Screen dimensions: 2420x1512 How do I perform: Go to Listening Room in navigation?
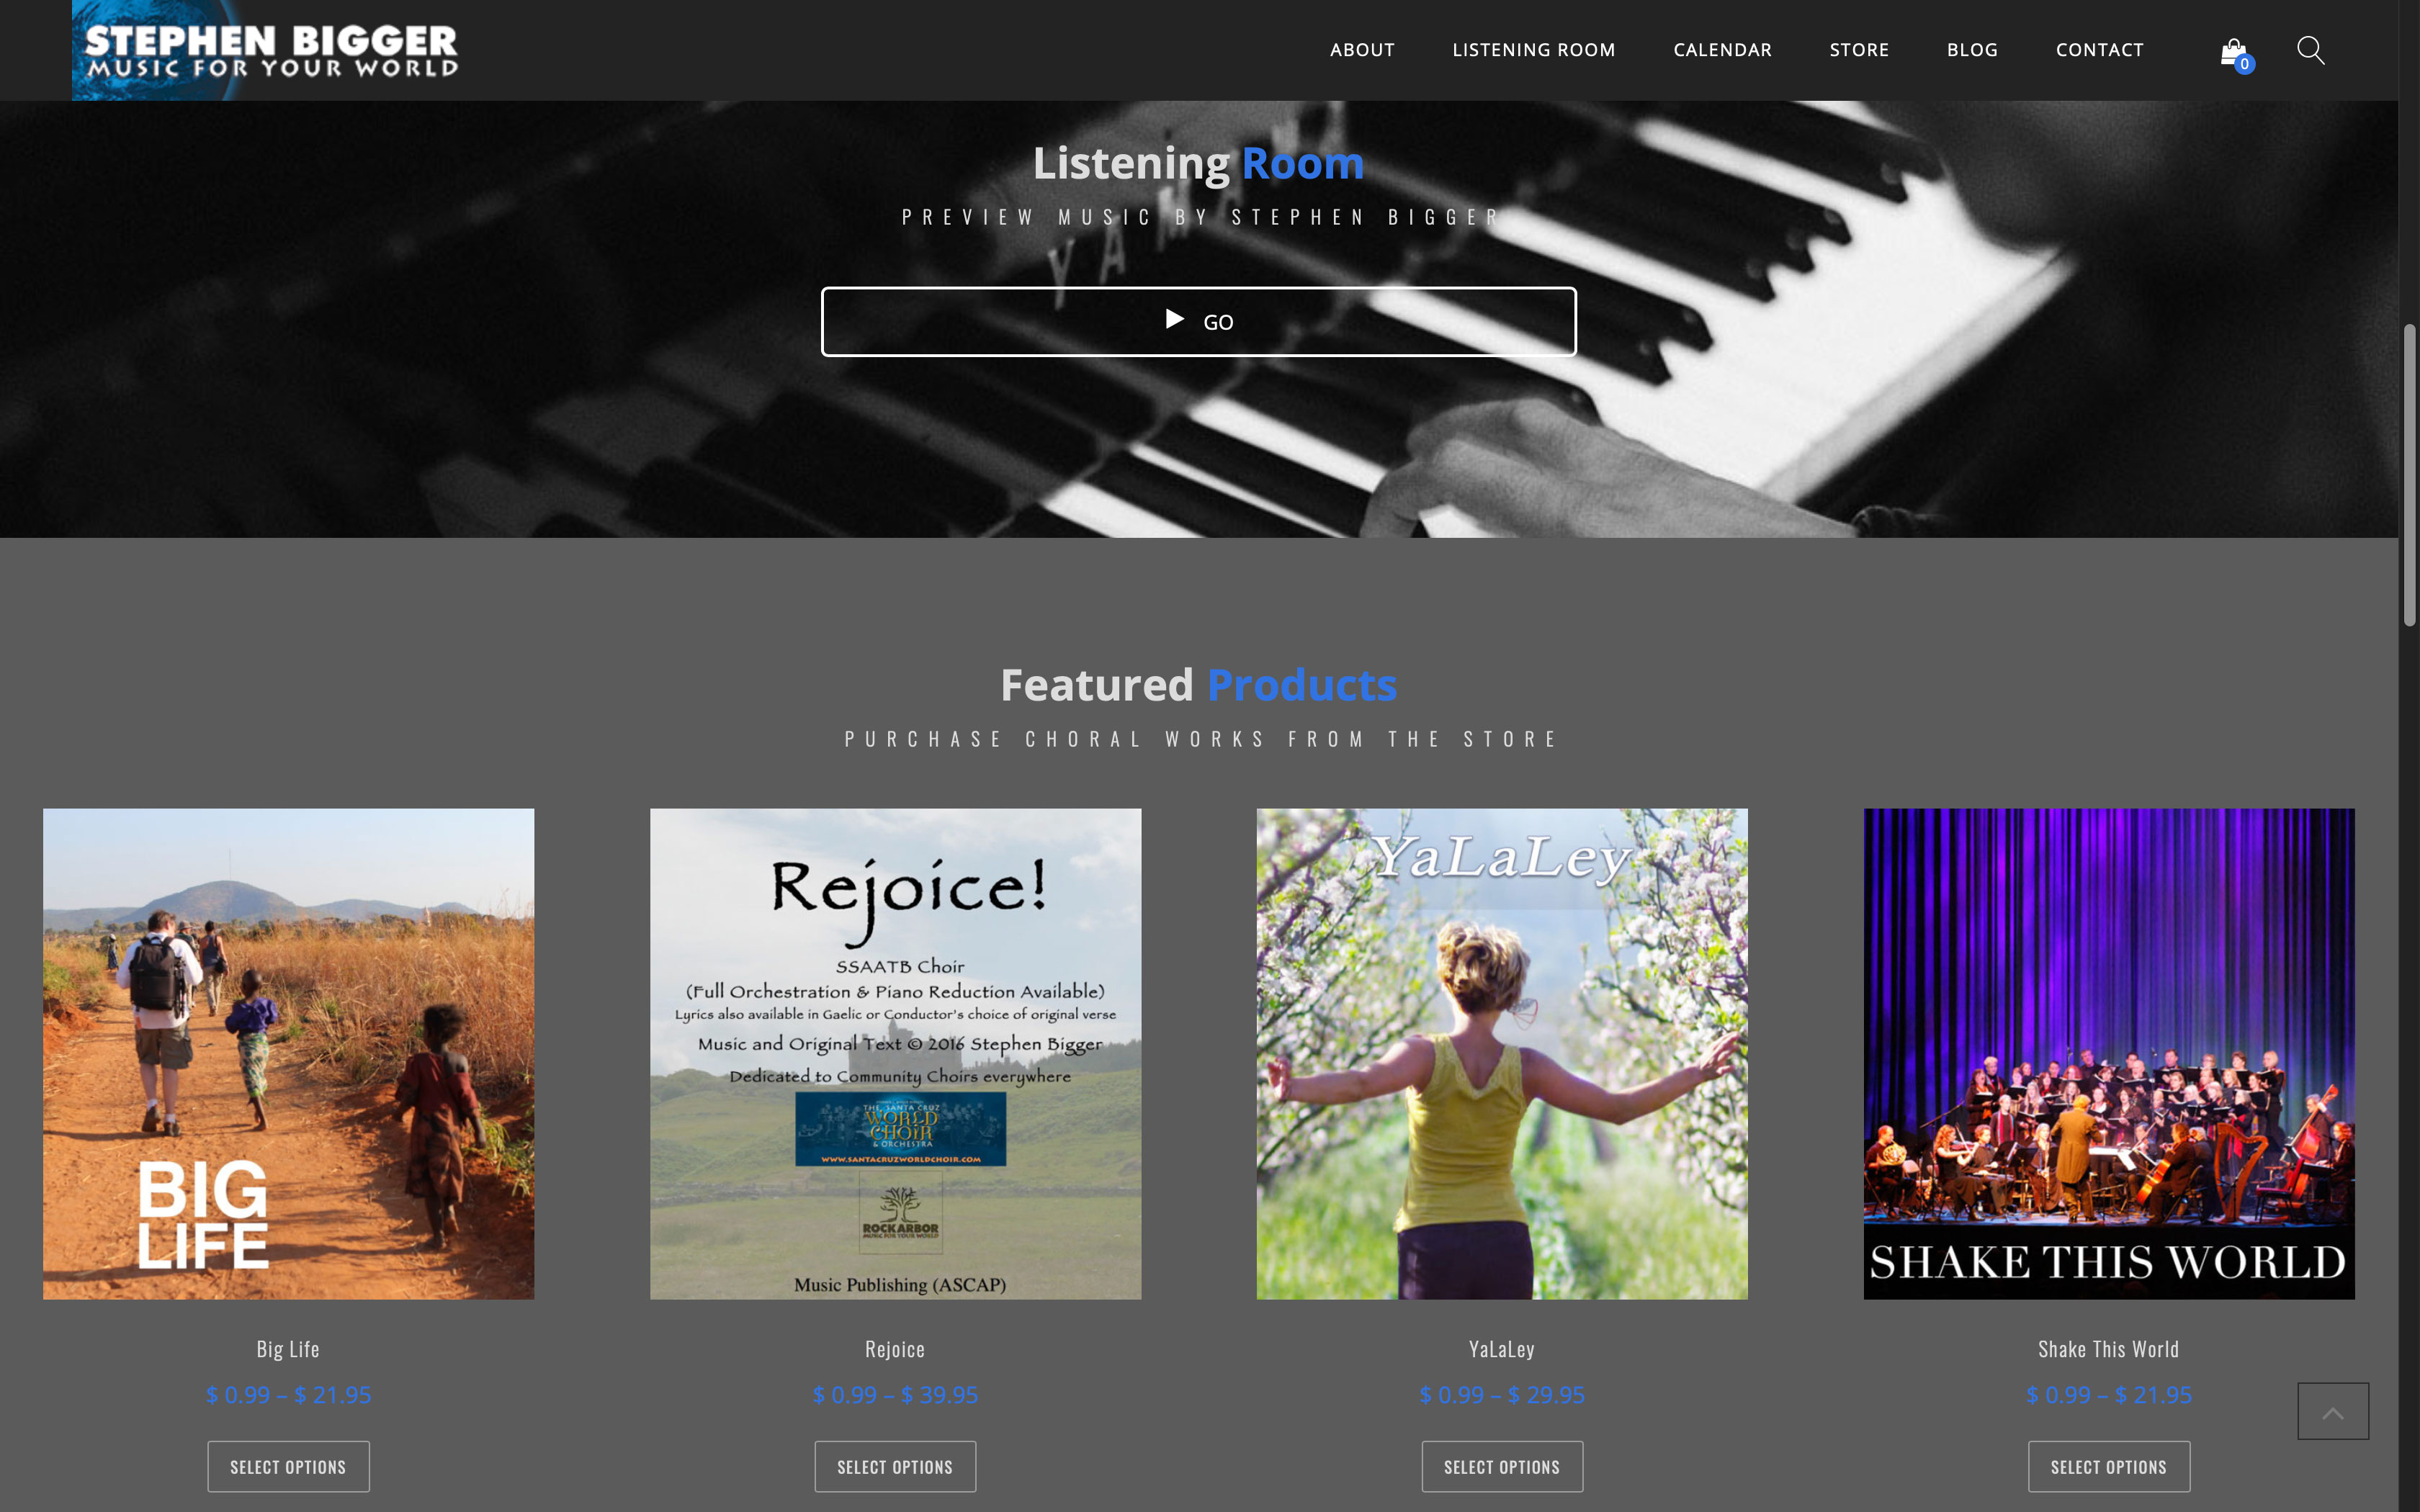1533,50
